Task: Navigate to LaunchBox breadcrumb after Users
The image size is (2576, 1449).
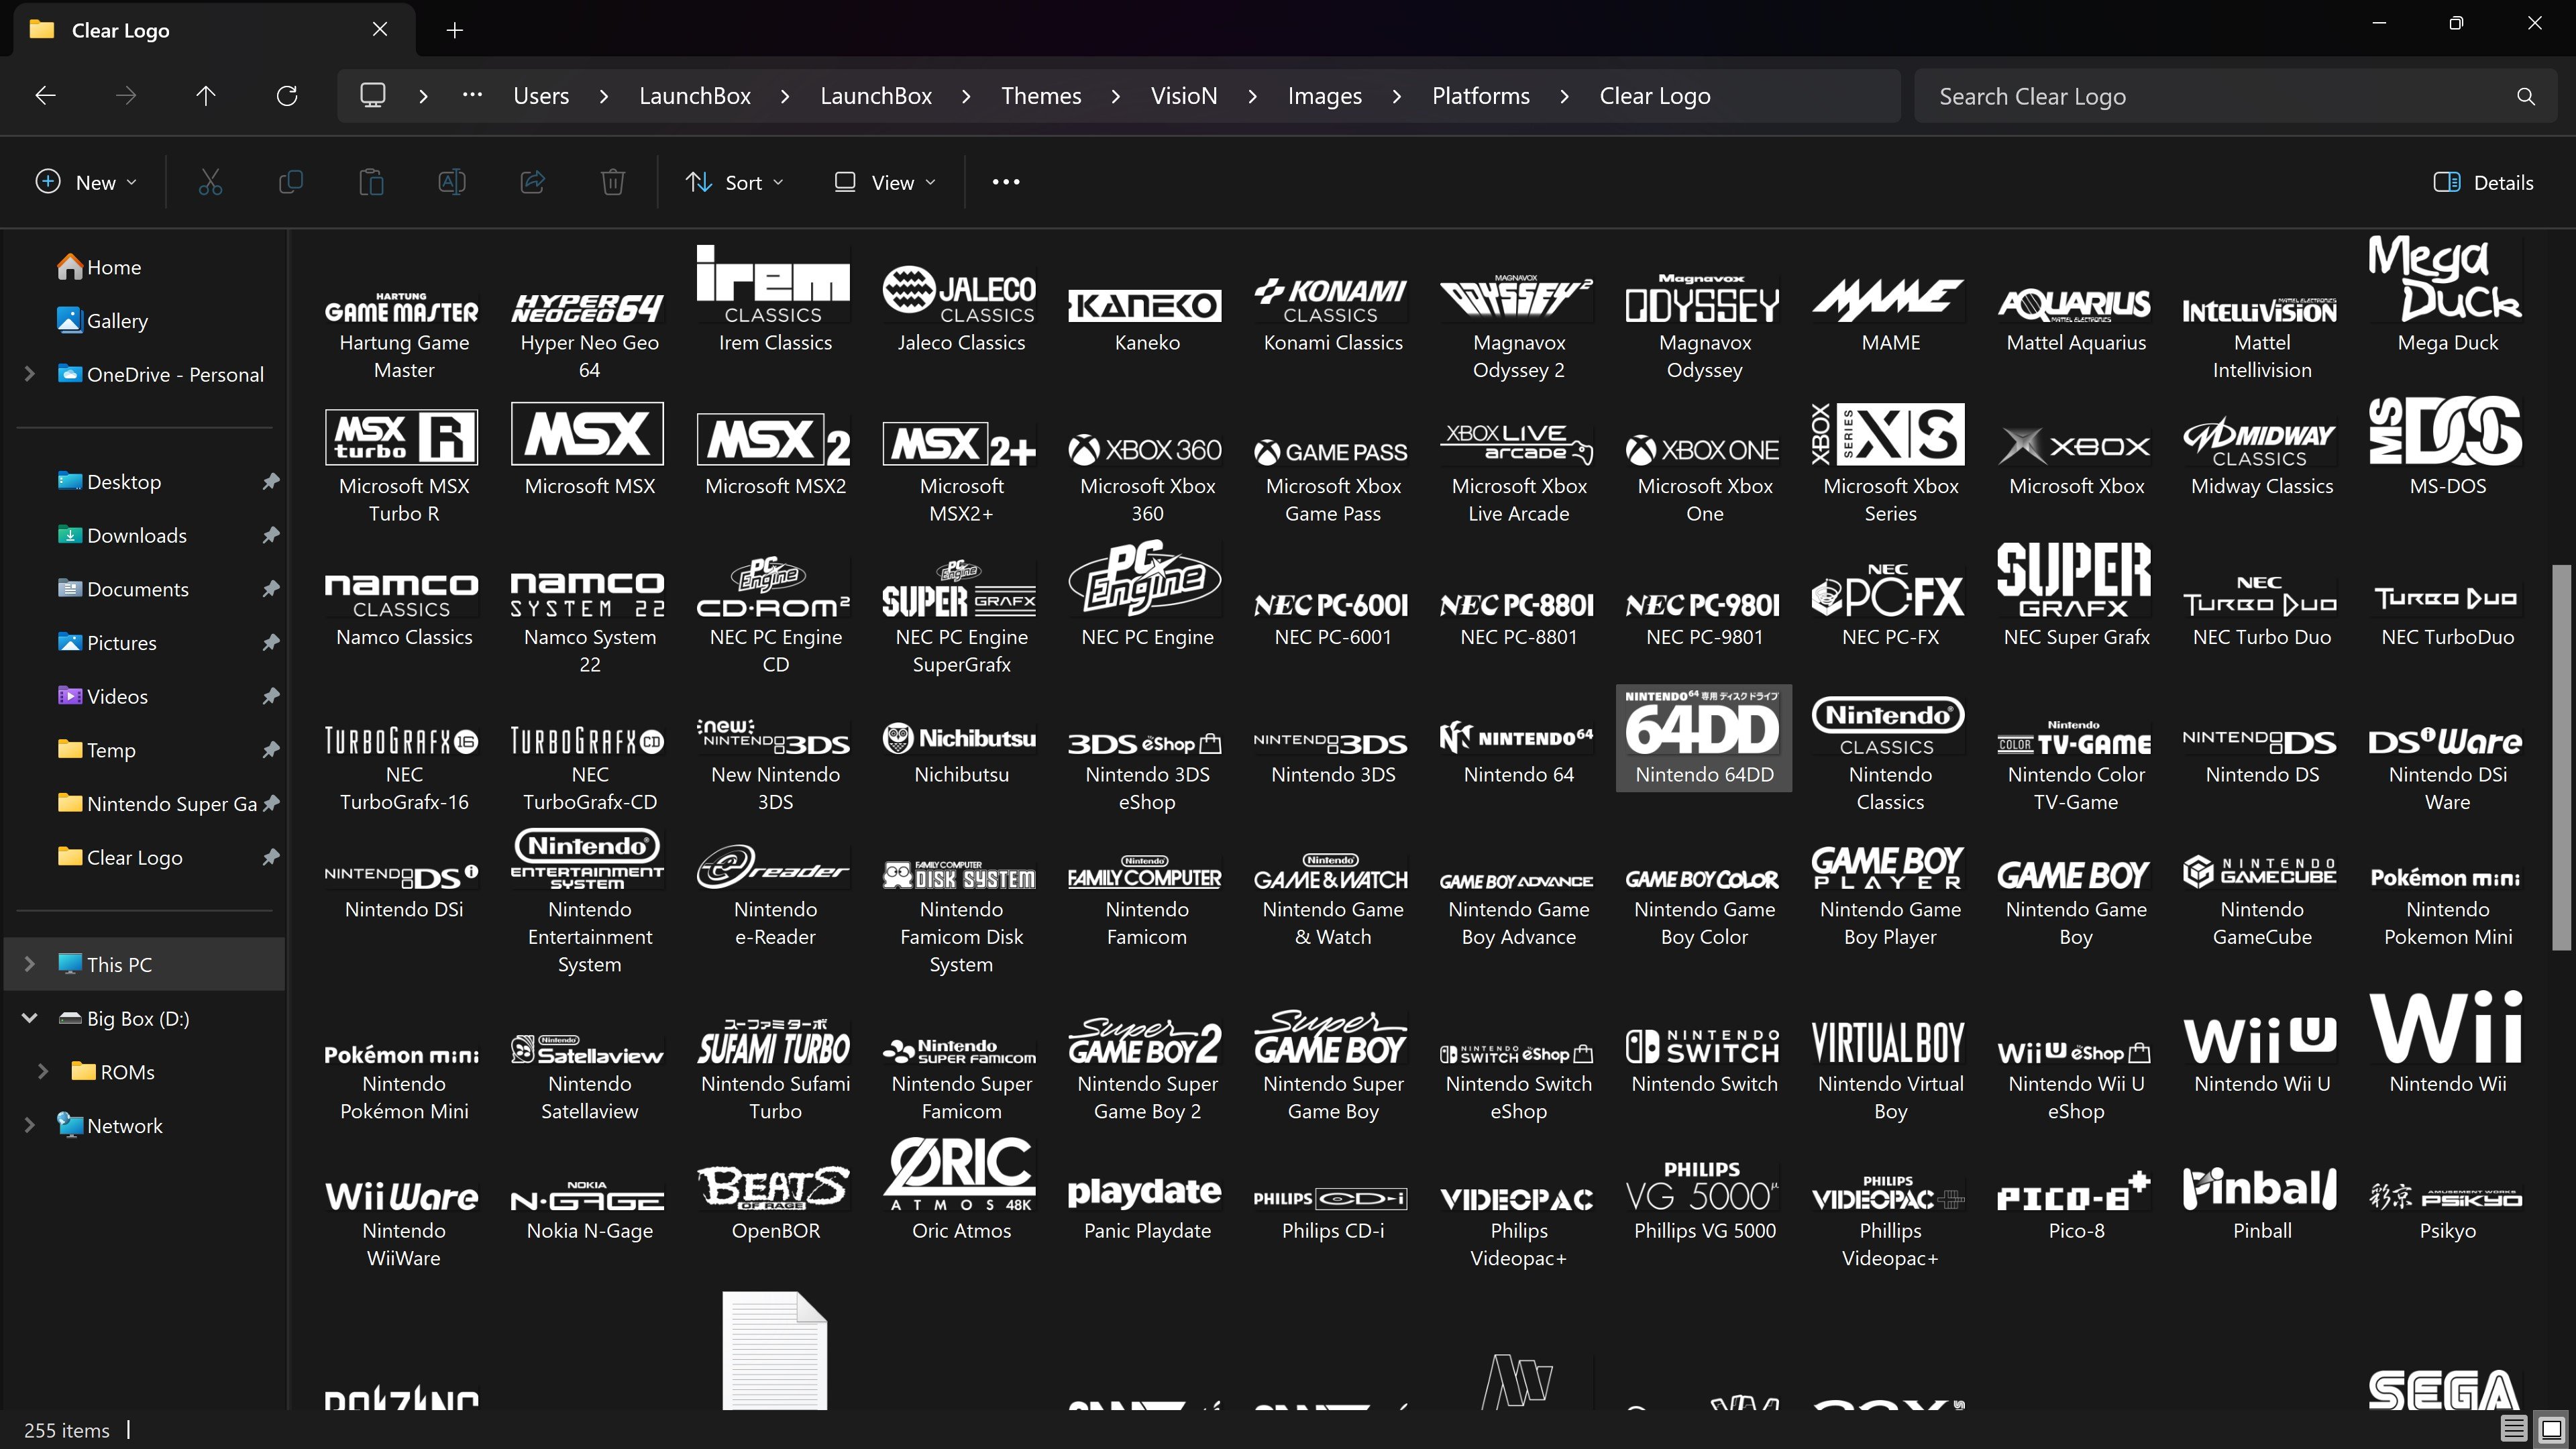Action: pyautogui.click(x=695, y=96)
